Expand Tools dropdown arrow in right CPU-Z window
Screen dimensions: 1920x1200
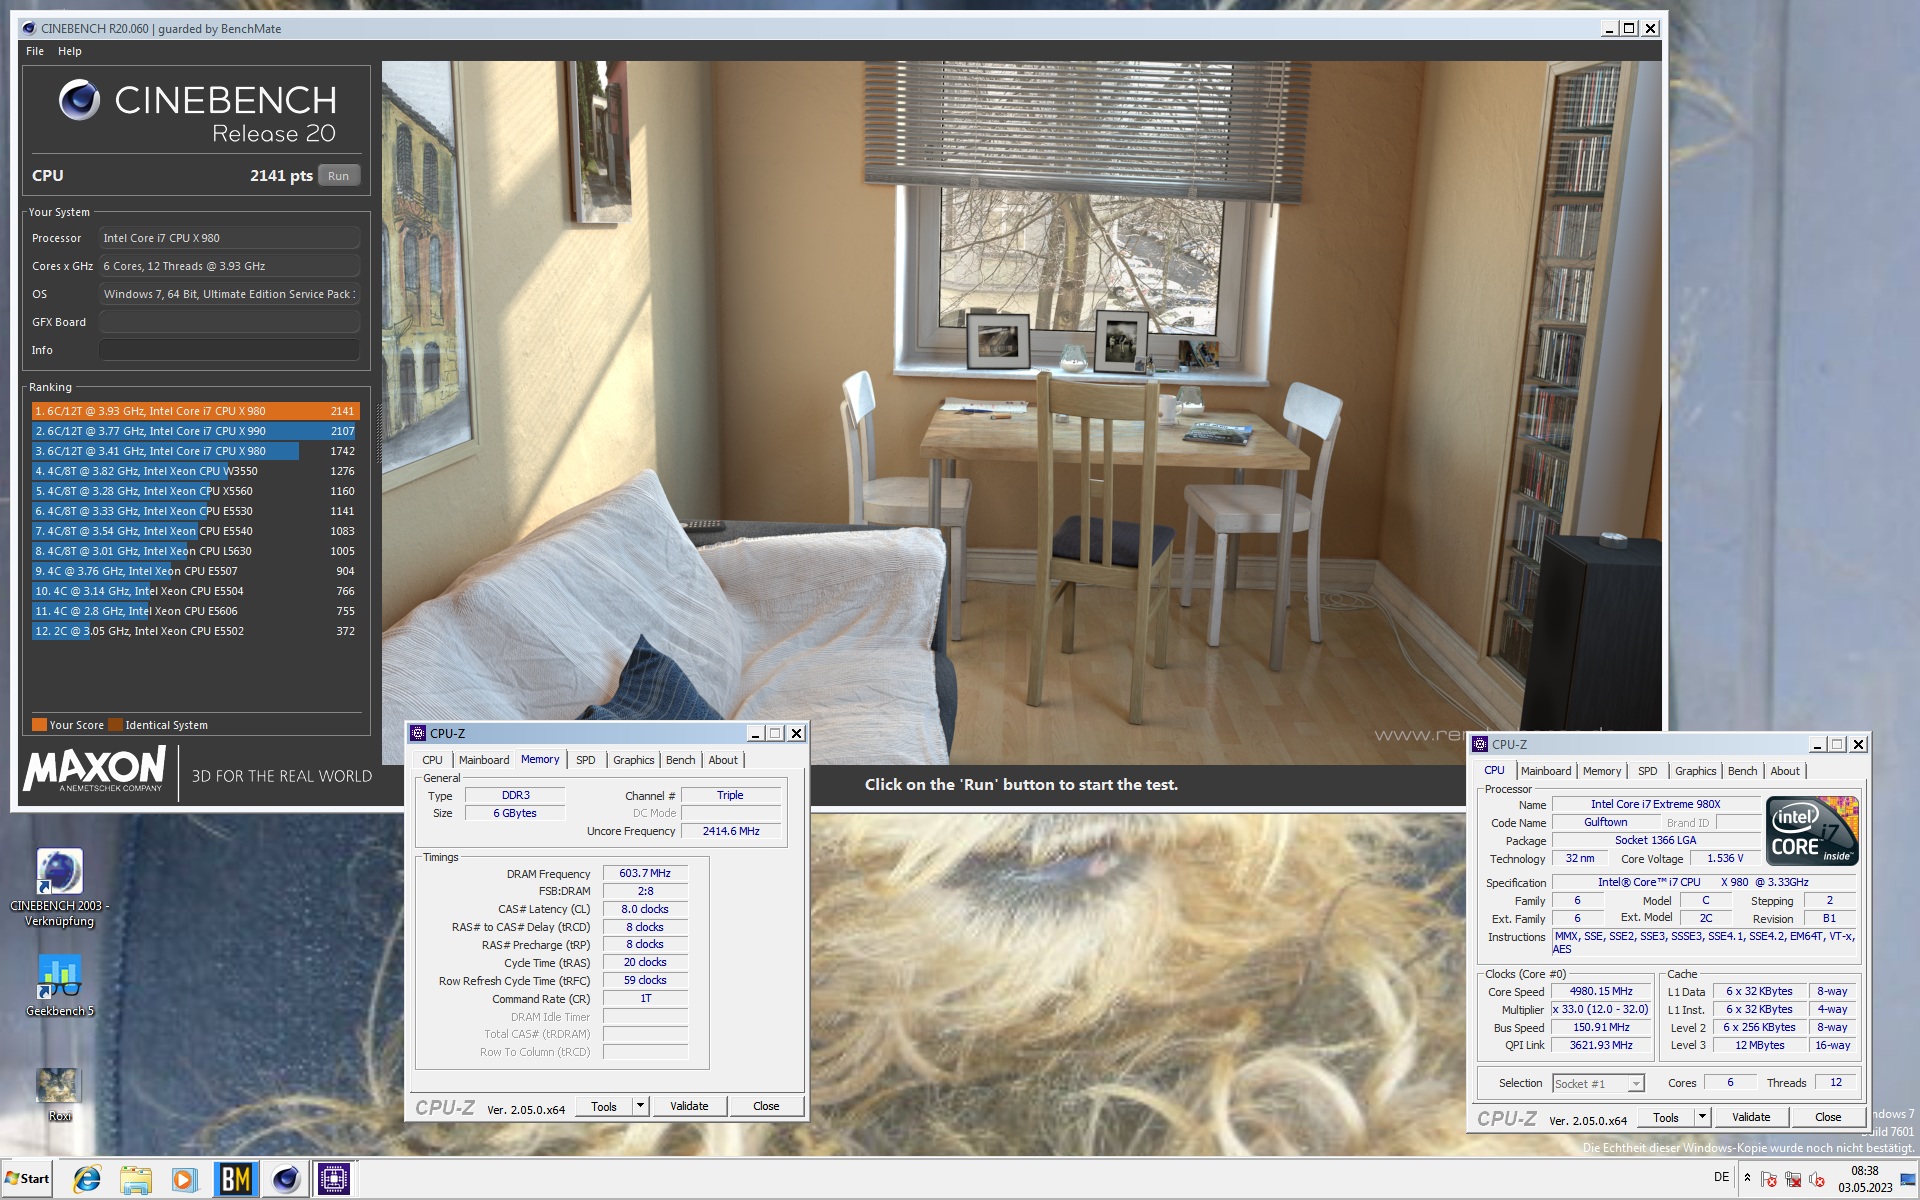tap(1703, 1117)
